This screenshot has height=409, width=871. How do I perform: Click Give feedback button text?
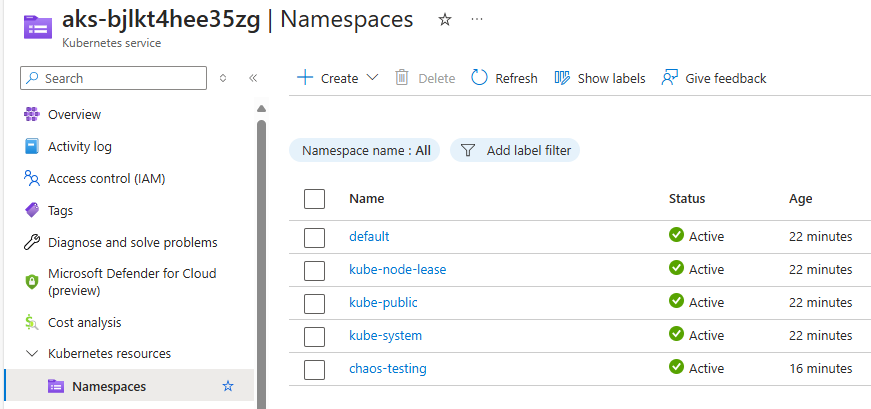(725, 78)
